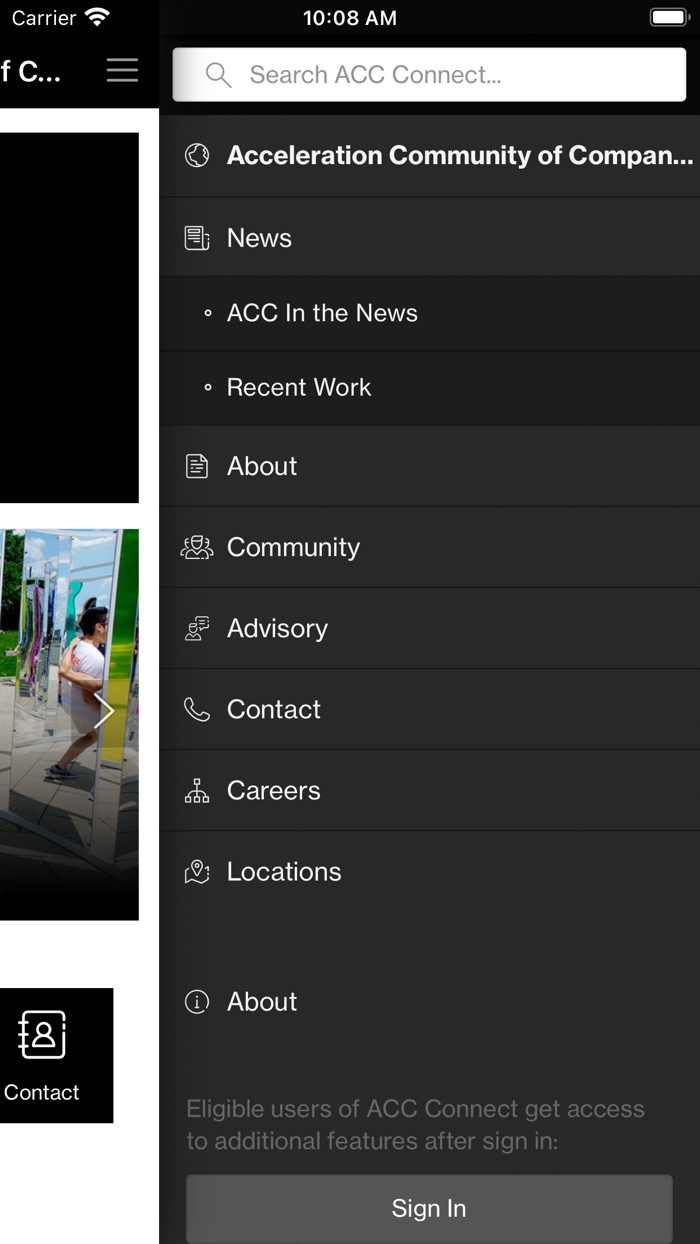Tap the About document icon
This screenshot has width=700, height=1244.
pos(196,466)
